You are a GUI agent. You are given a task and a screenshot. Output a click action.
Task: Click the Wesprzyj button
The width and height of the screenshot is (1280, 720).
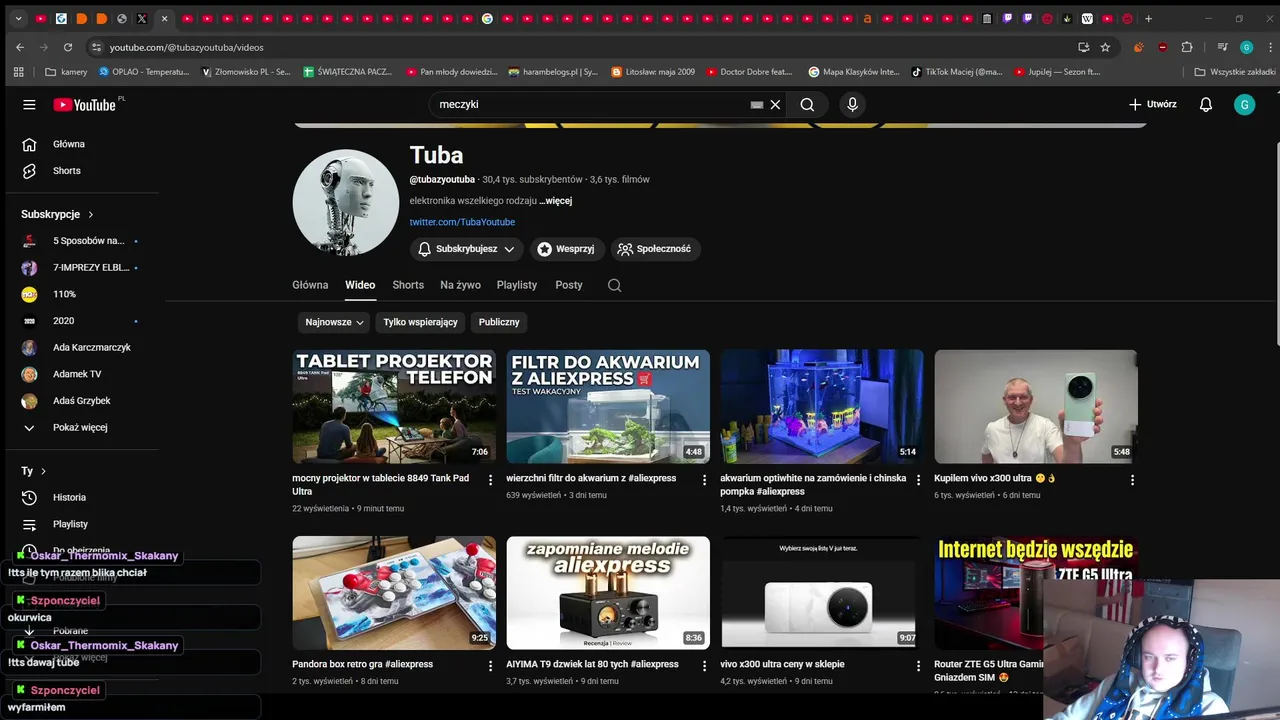pos(566,249)
